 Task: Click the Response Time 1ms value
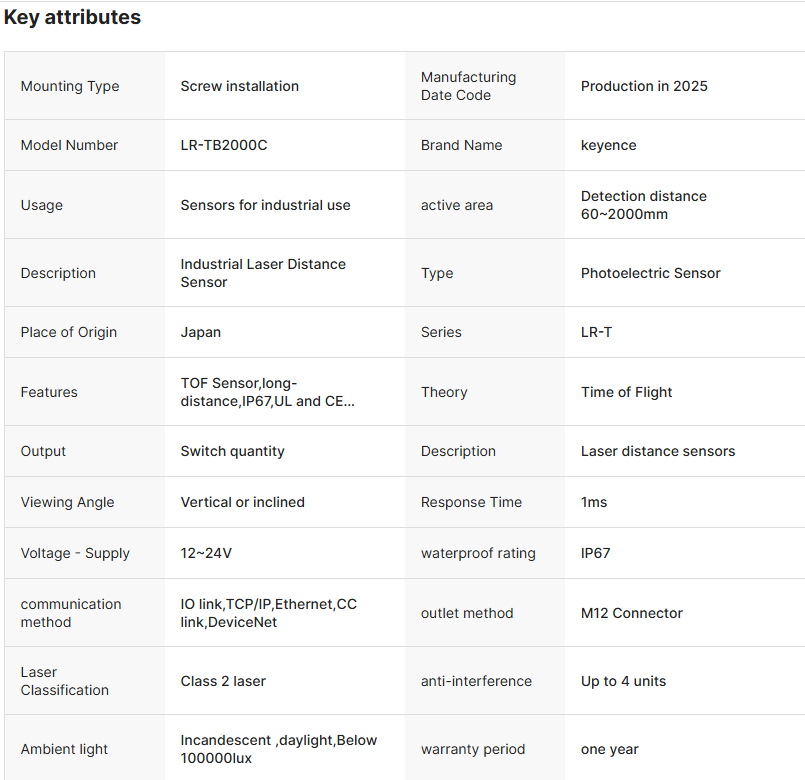[x=594, y=502]
